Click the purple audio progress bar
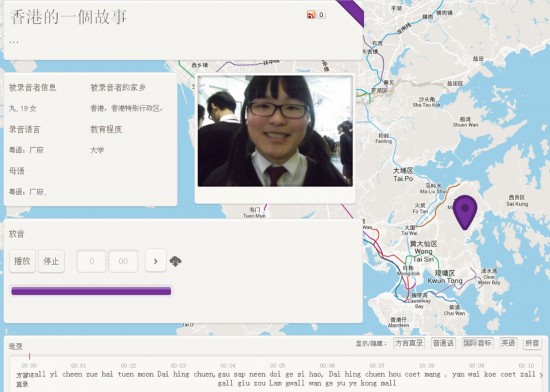The width and height of the screenshot is (550, 392). click(91, 291)
